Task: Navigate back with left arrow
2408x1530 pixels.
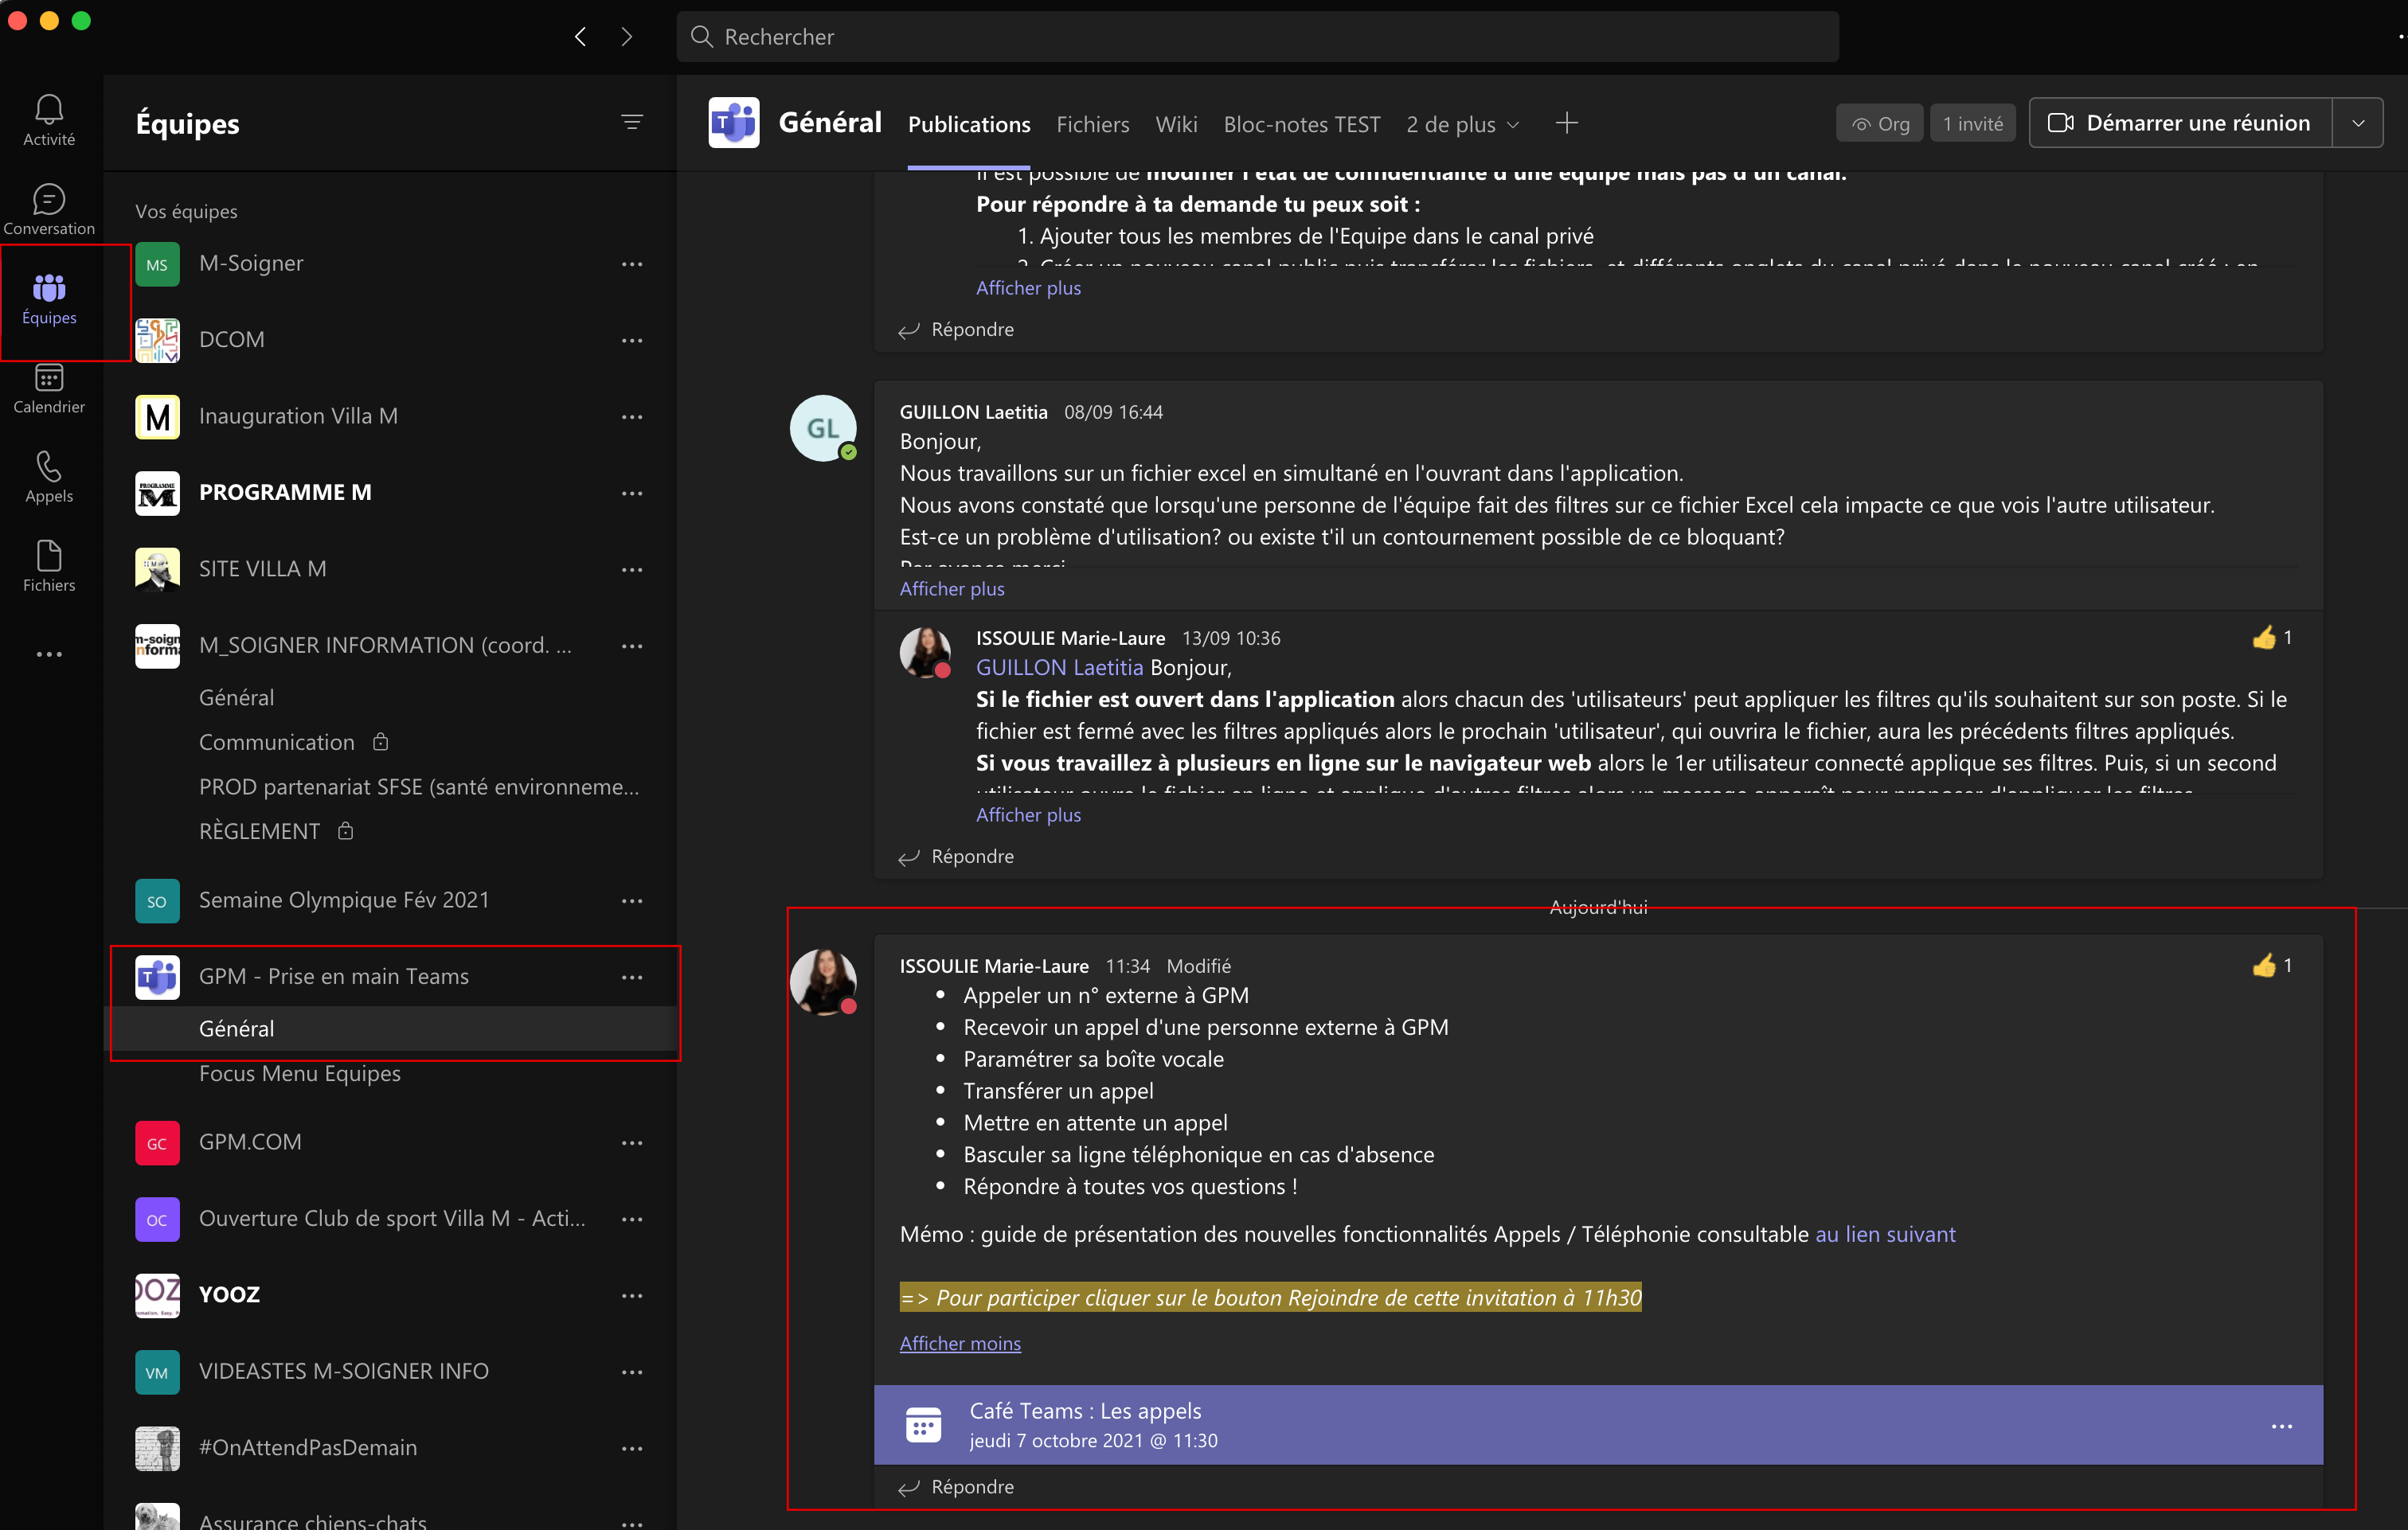Action: 580,37
